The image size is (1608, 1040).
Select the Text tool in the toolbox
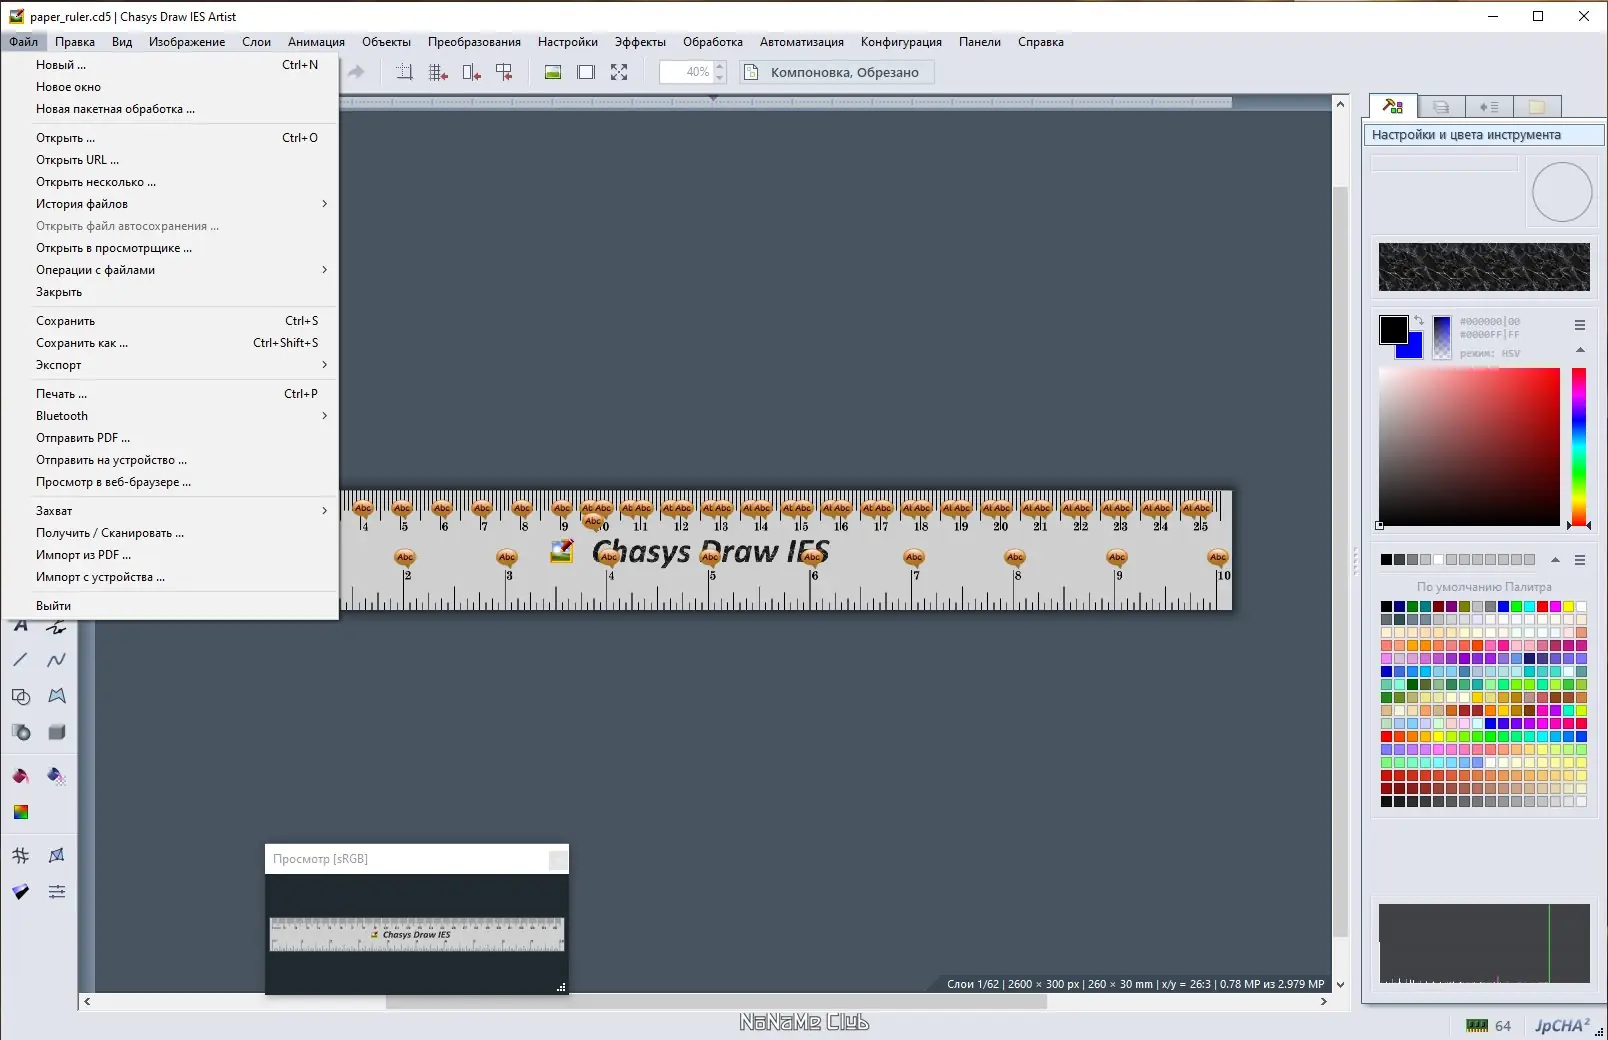(x=21, y=627)
